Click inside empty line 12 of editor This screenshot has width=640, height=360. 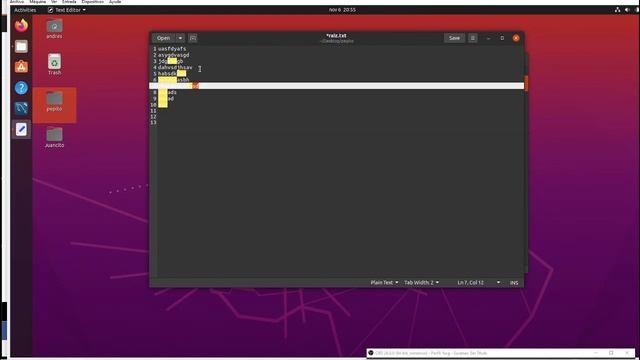339,117
